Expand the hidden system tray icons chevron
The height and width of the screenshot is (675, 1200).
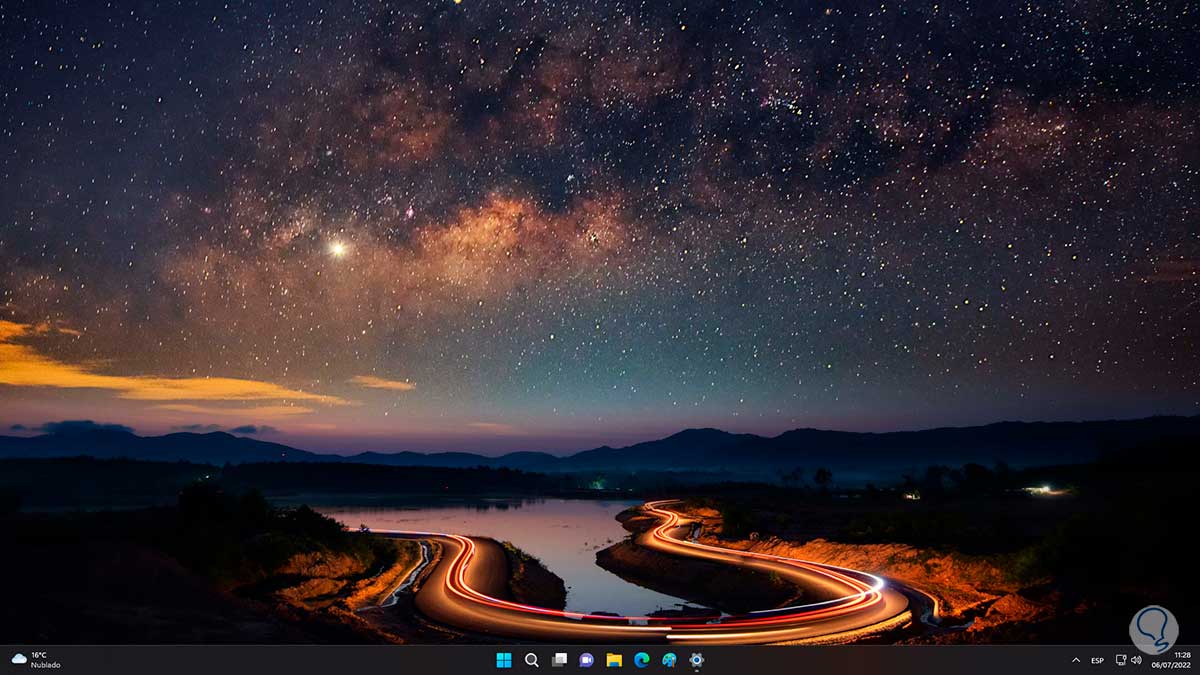1076,660
